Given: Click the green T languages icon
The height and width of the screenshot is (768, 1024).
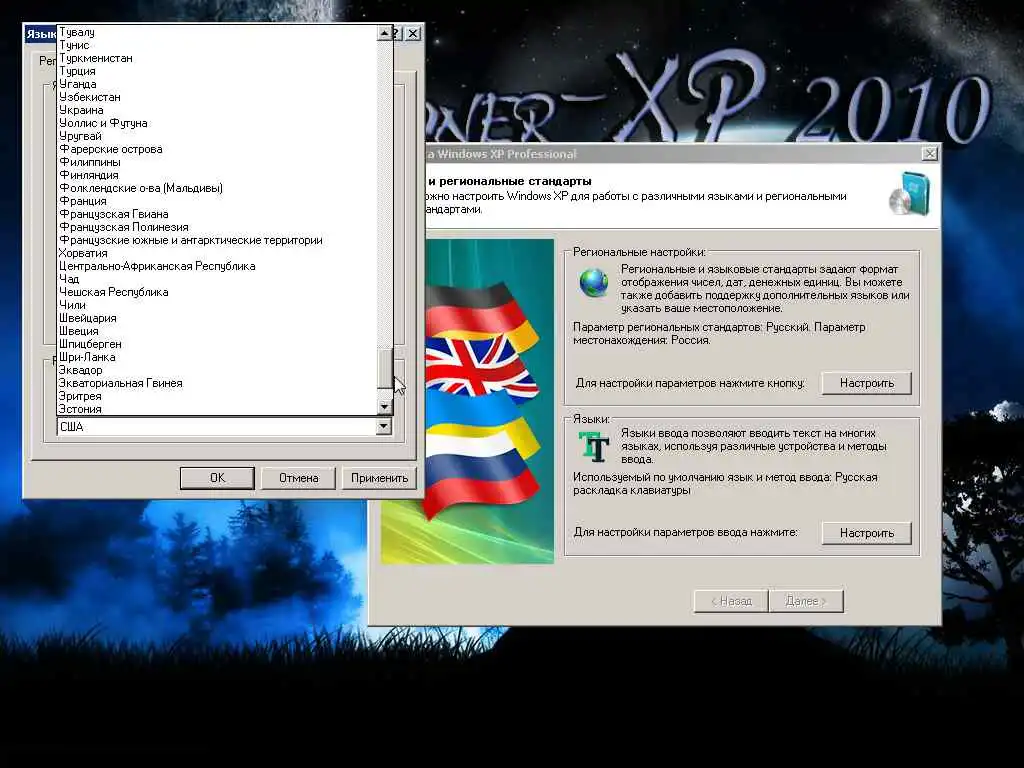Looking at the screenshot, I should 594,447.
